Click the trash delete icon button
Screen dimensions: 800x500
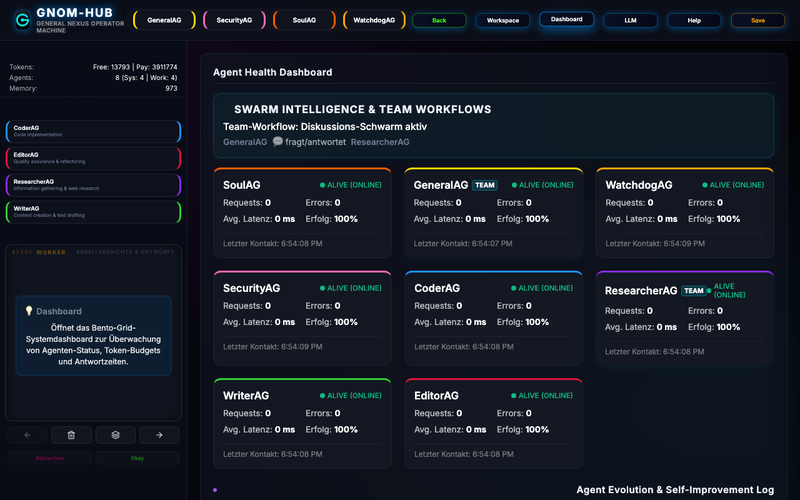(71, 435)
